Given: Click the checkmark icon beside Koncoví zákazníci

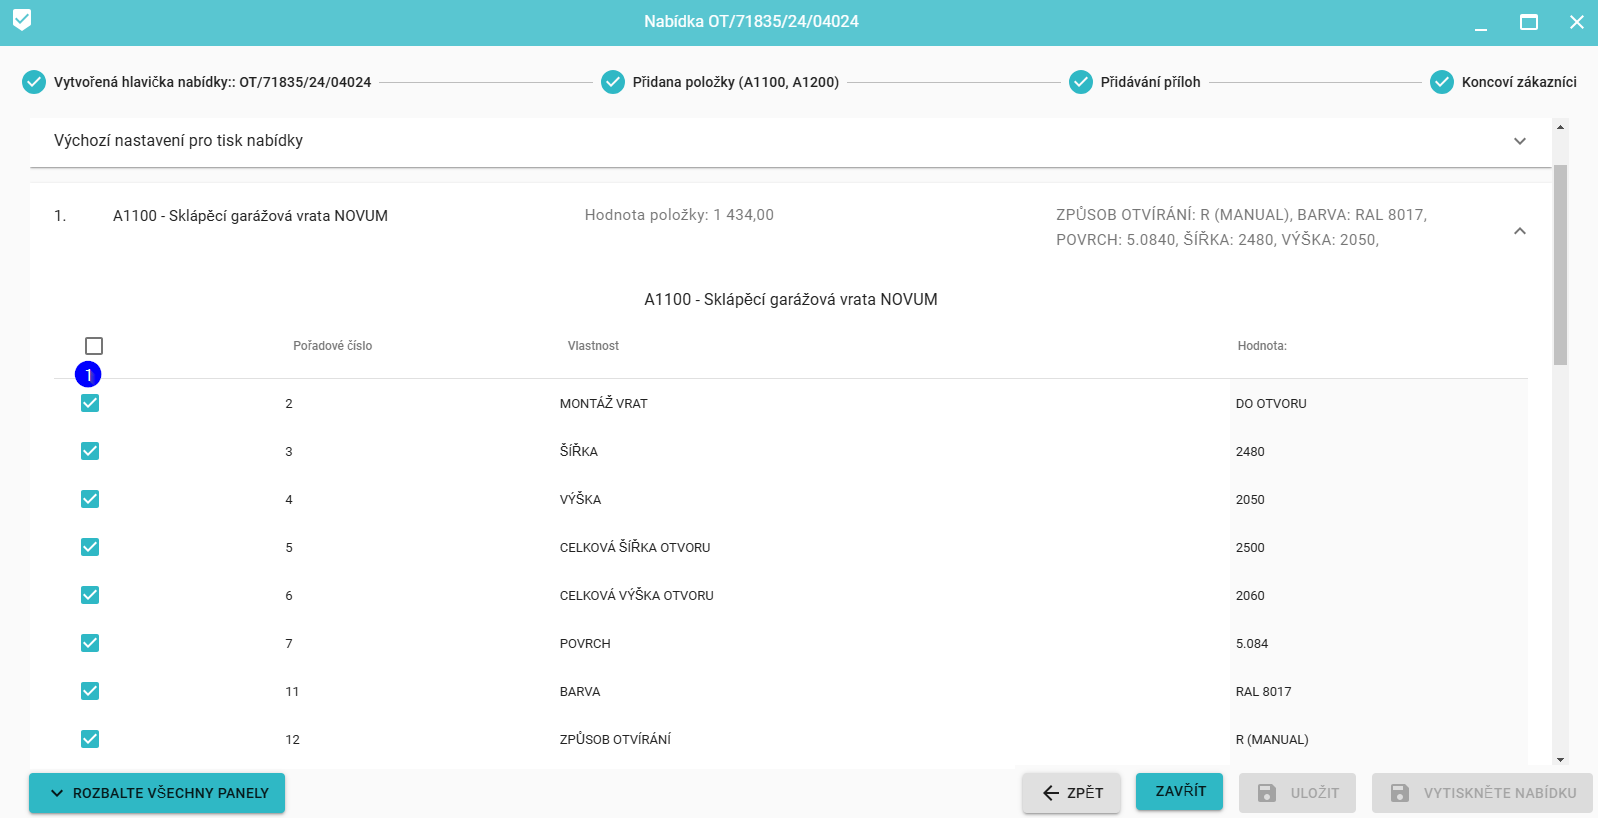Looking at the screenshot, I should click(x=1442, y=82).
